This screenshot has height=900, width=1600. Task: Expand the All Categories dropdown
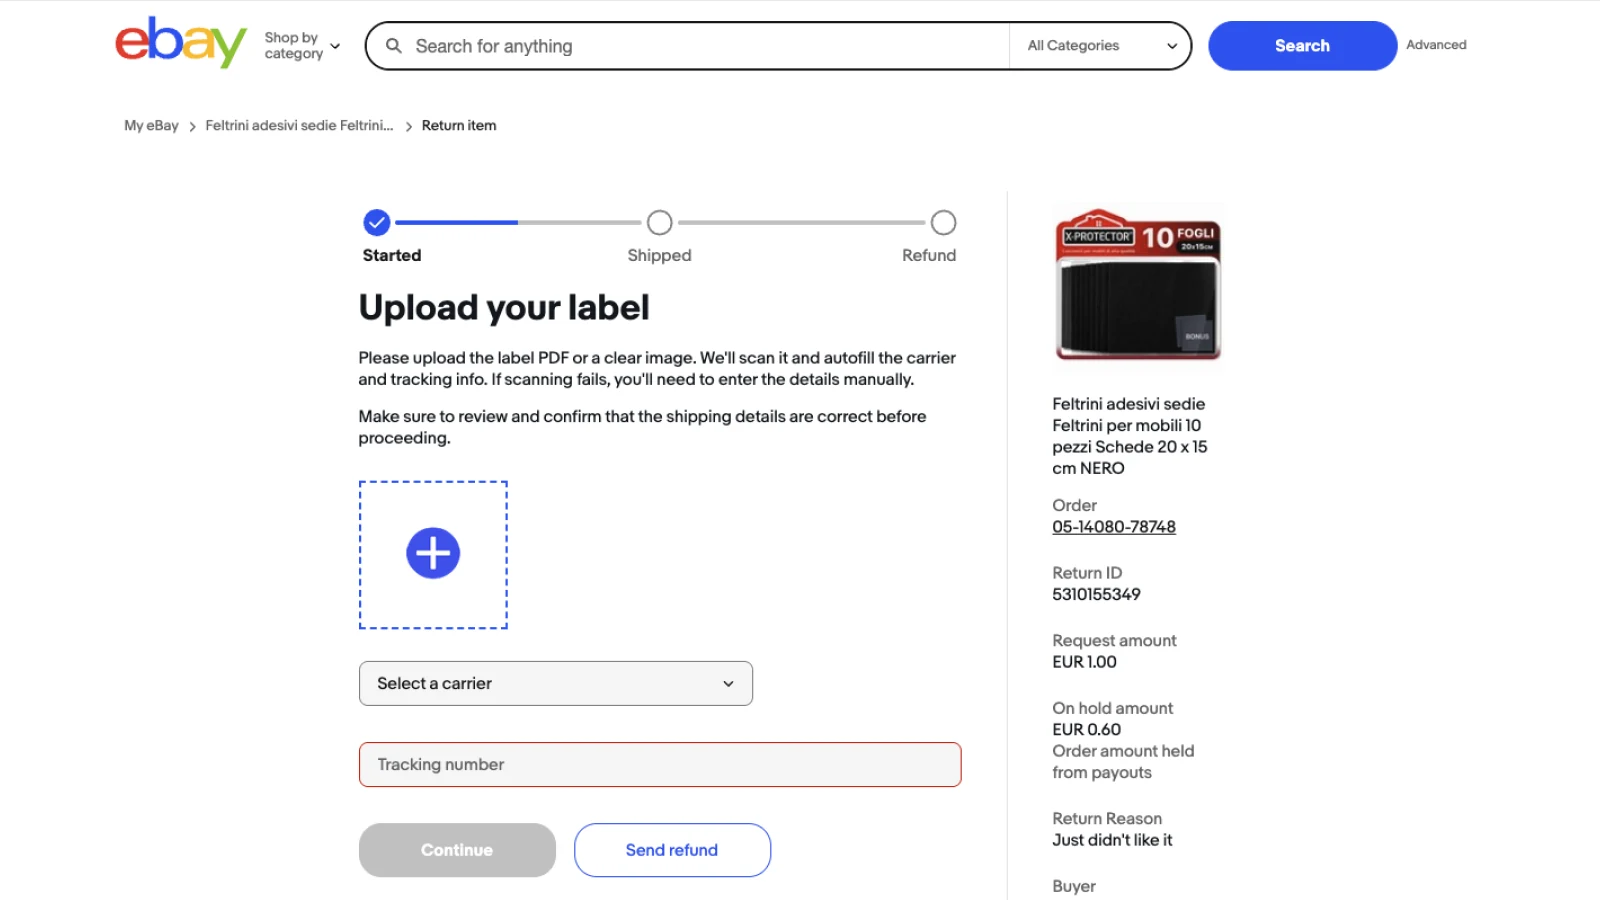[1100, 46]
